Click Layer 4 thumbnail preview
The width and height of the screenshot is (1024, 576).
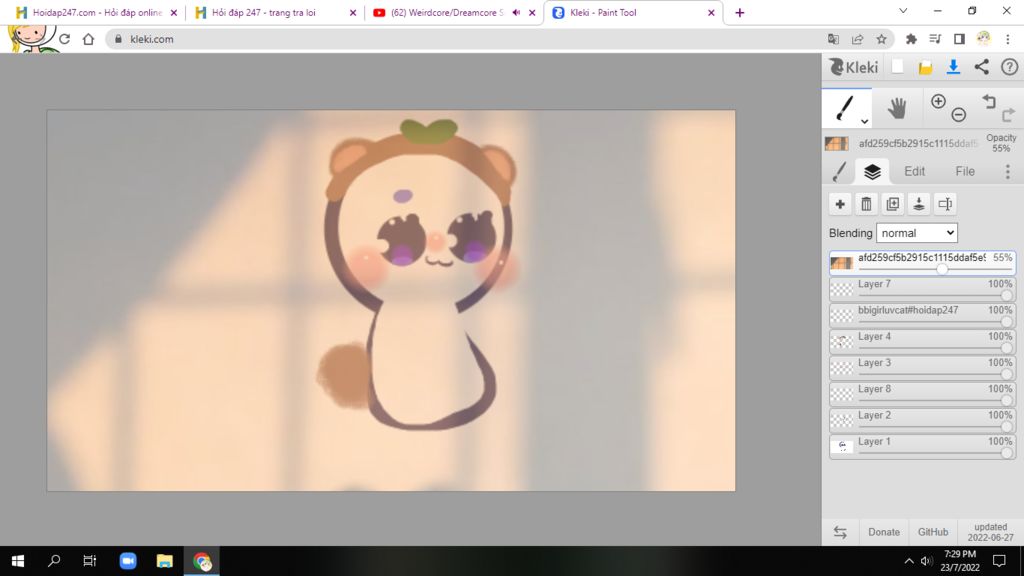click(x=842, y=341)
